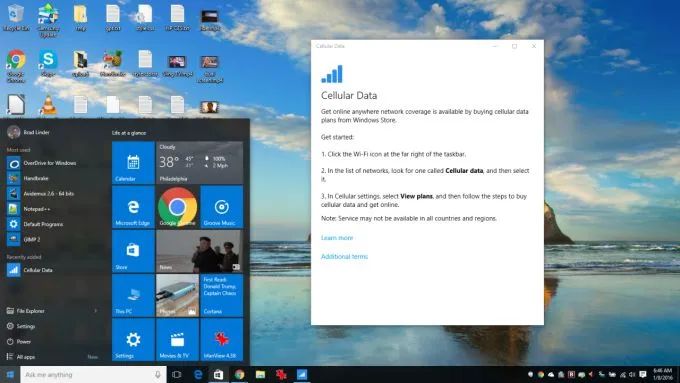
Task: Click the Windows Start button
Action: pos(10,374)
